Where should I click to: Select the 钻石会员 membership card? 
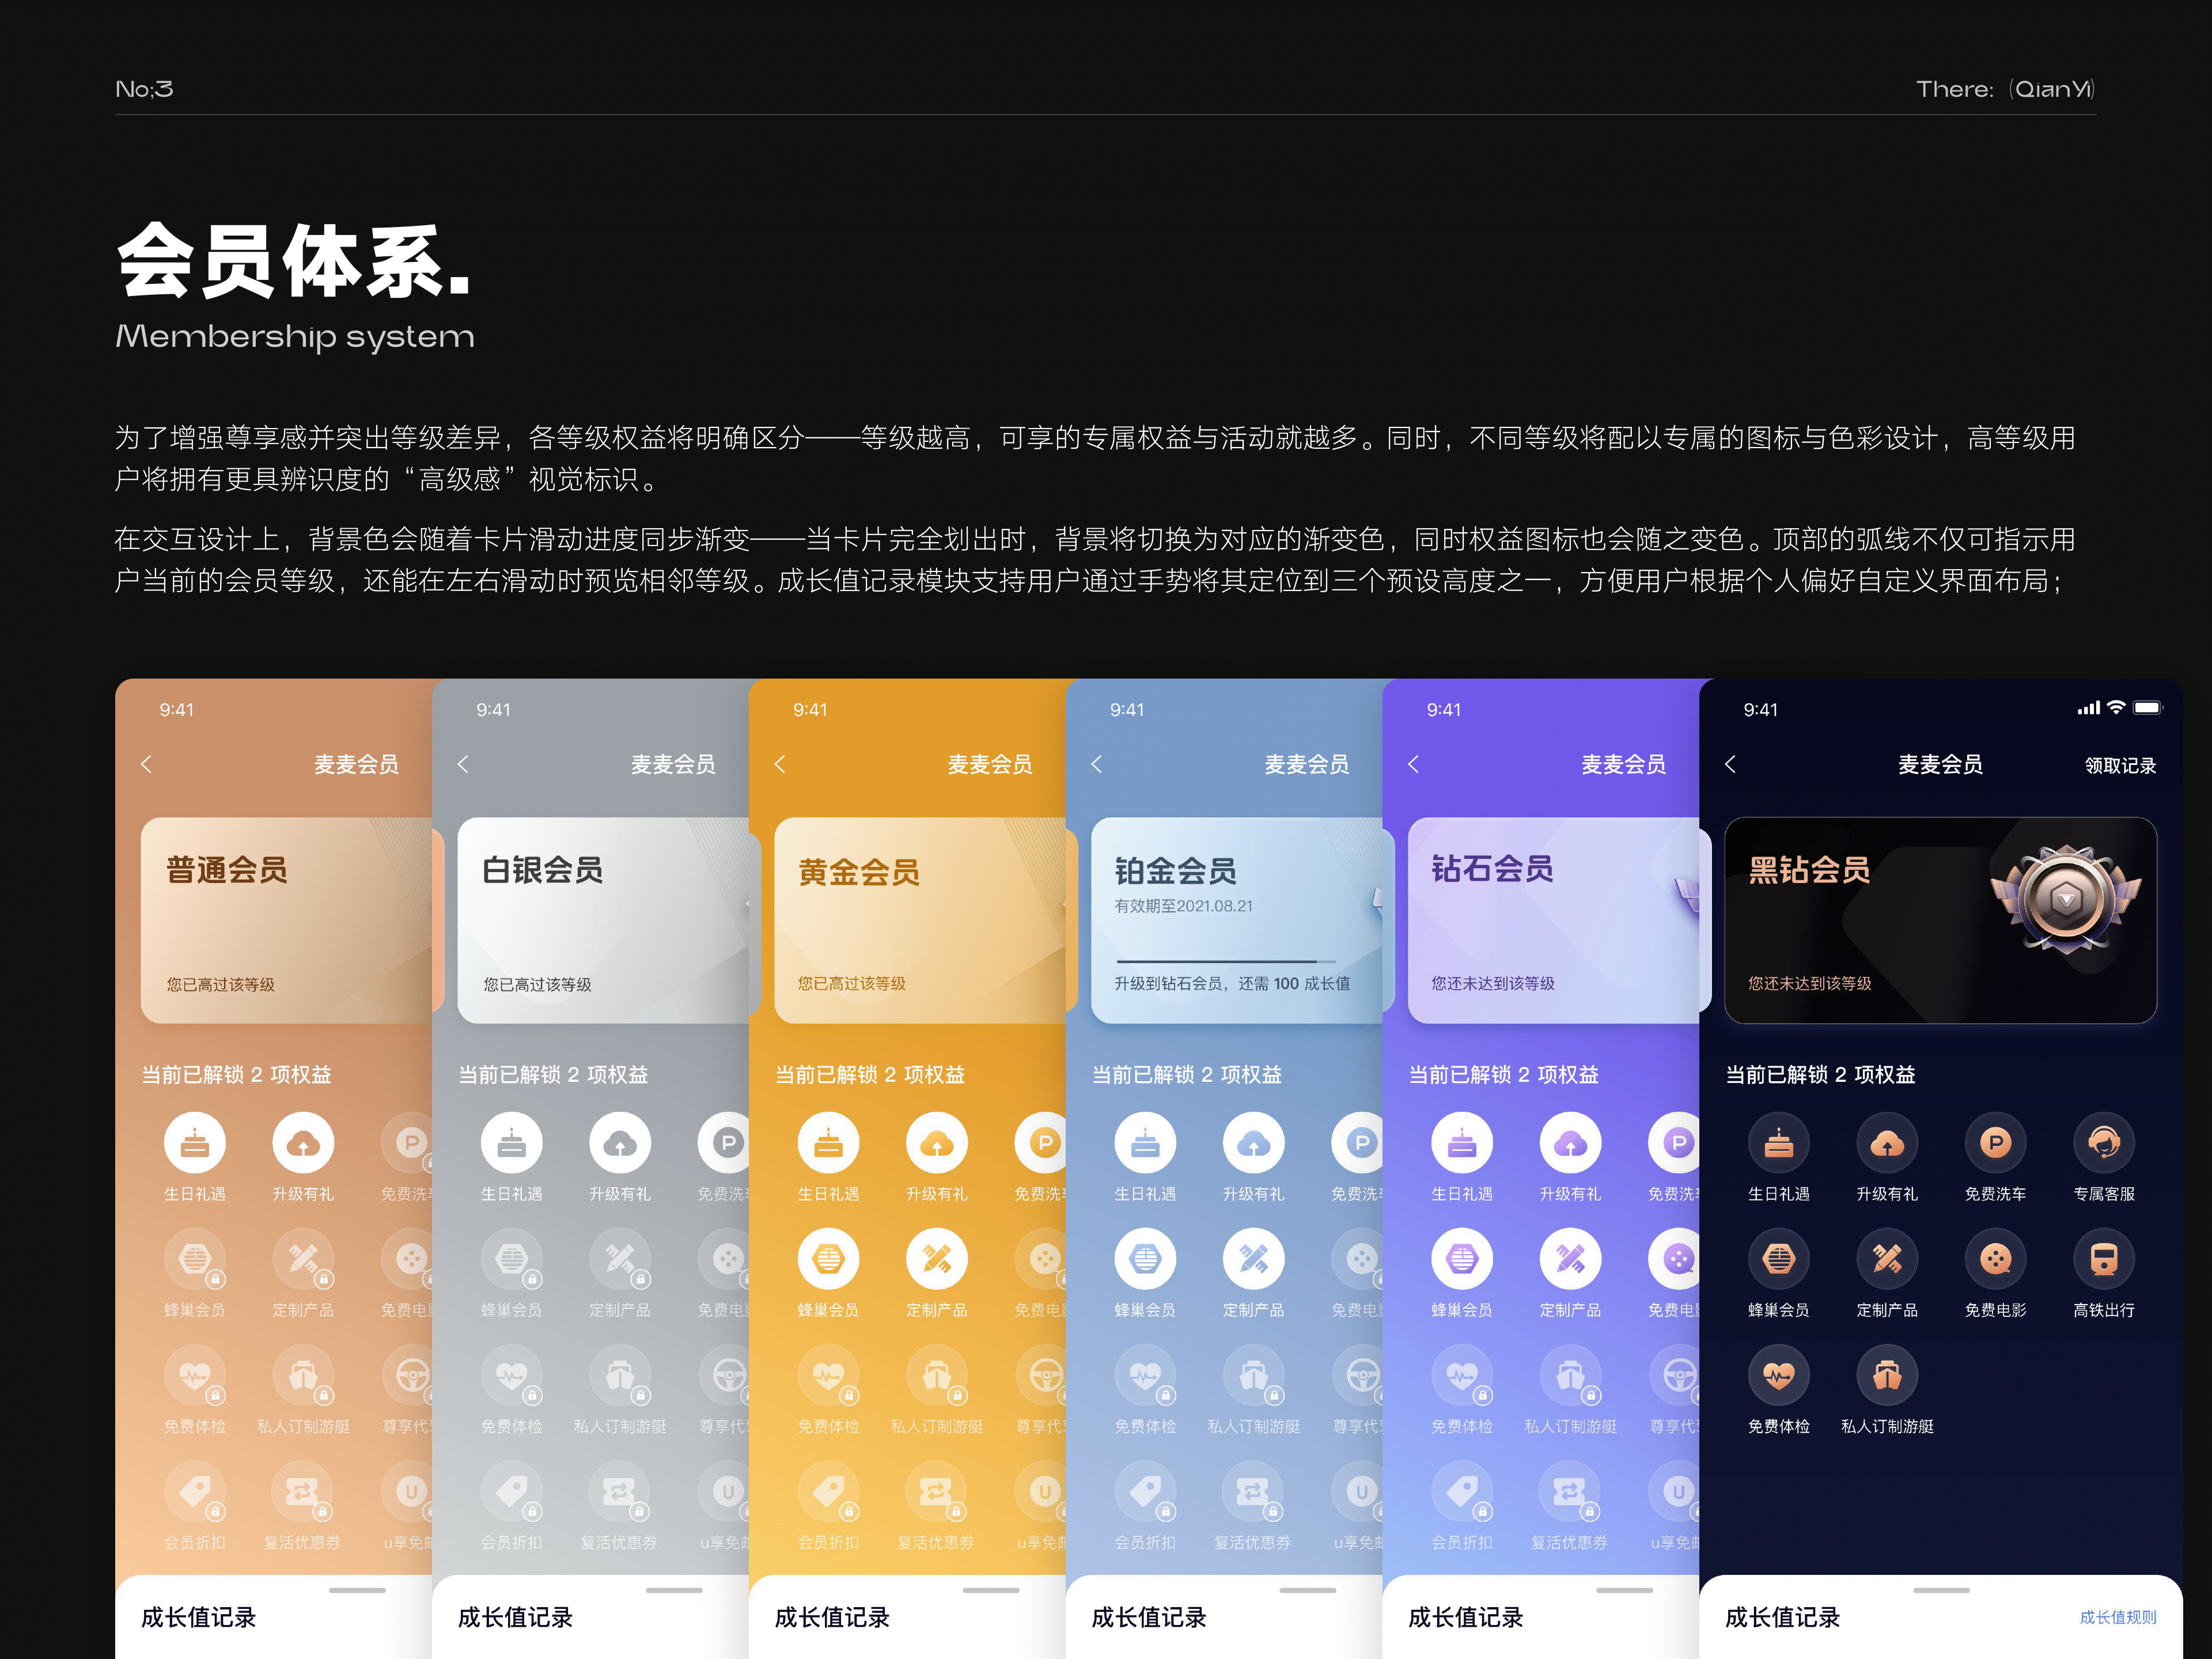tap(1554, 920)
